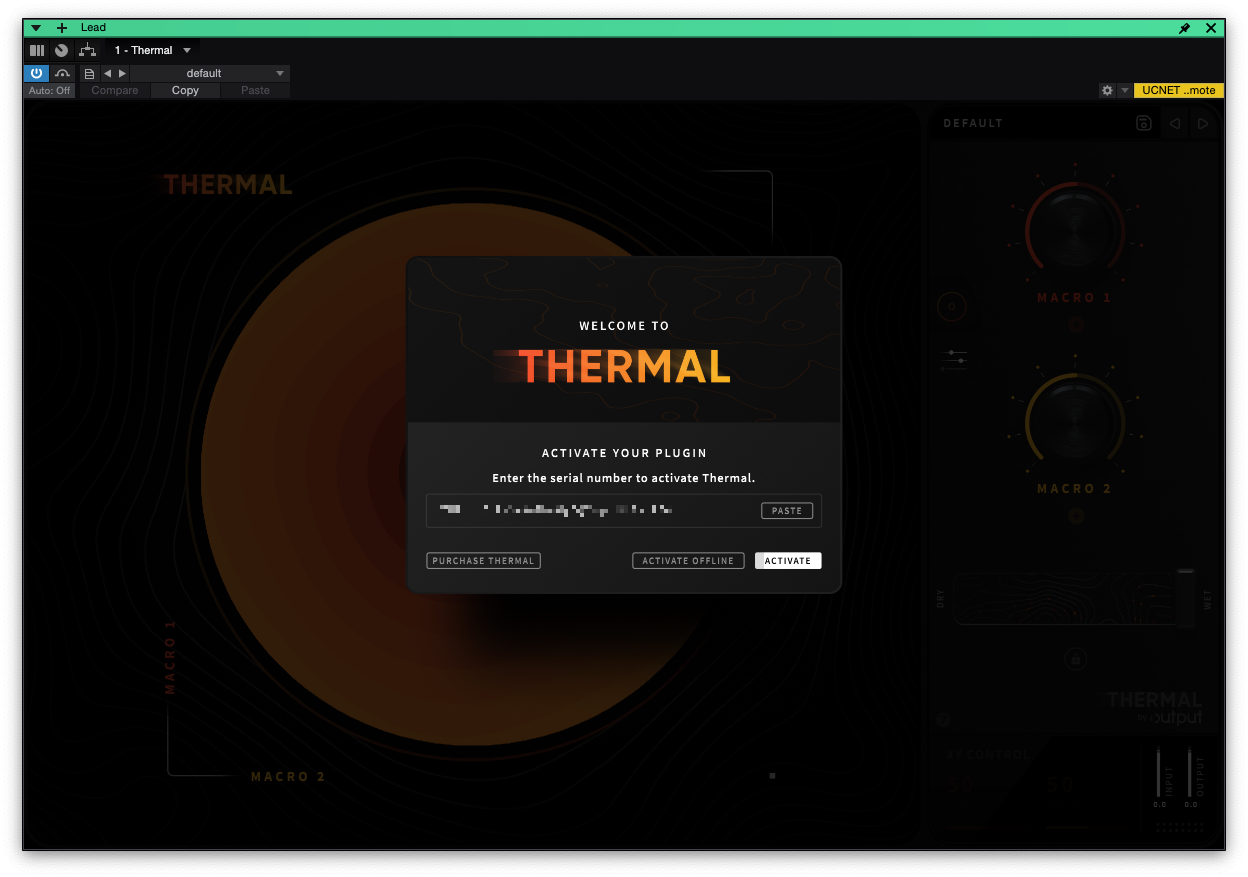Toggle the sidechain button beside power
This screenshot has height=877, width=1248.
(x=63, y=73)
